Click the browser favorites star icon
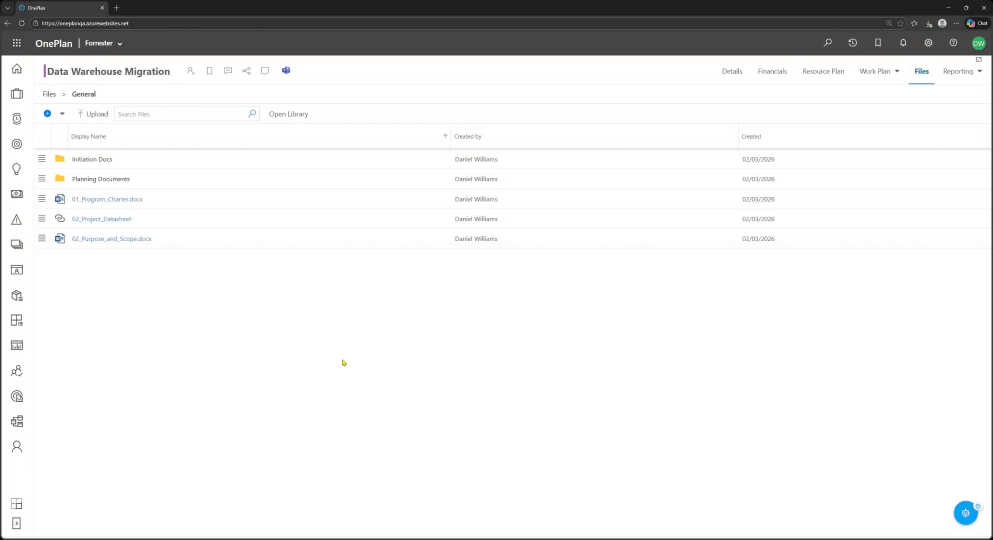This screenshot has width=993, height=540. click(900, 23)
